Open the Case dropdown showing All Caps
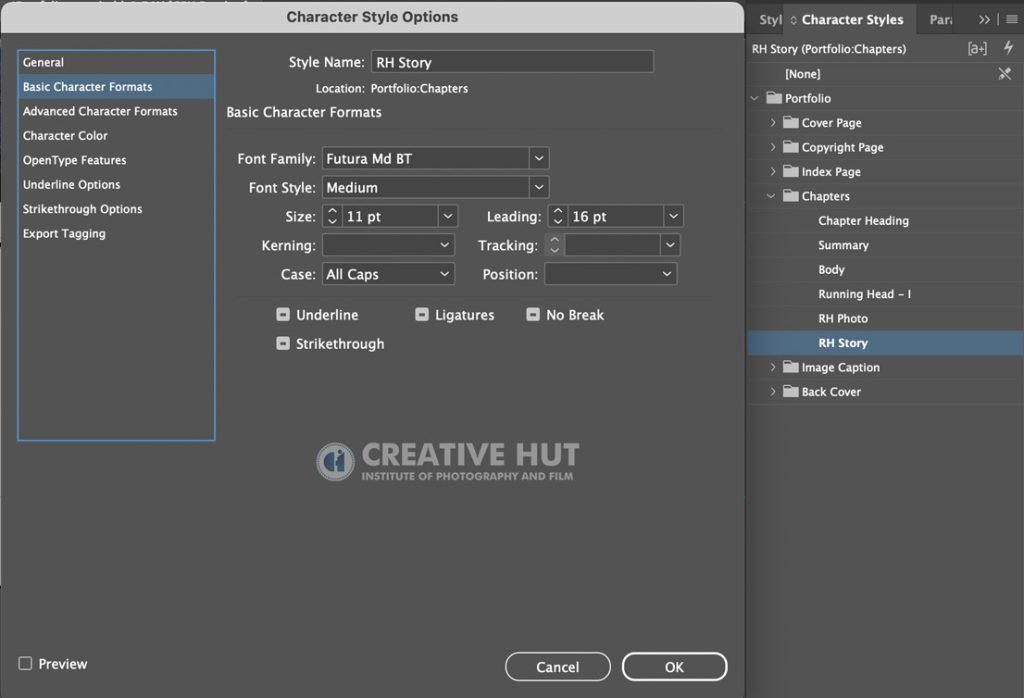Viewport: 1024px width, 698px height. (x=388, y=274)
